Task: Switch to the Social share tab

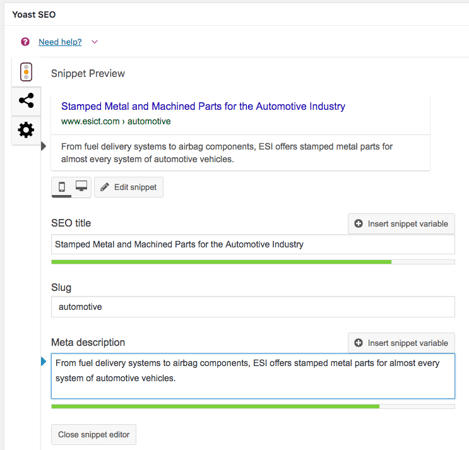Action: tap(26, 100)
